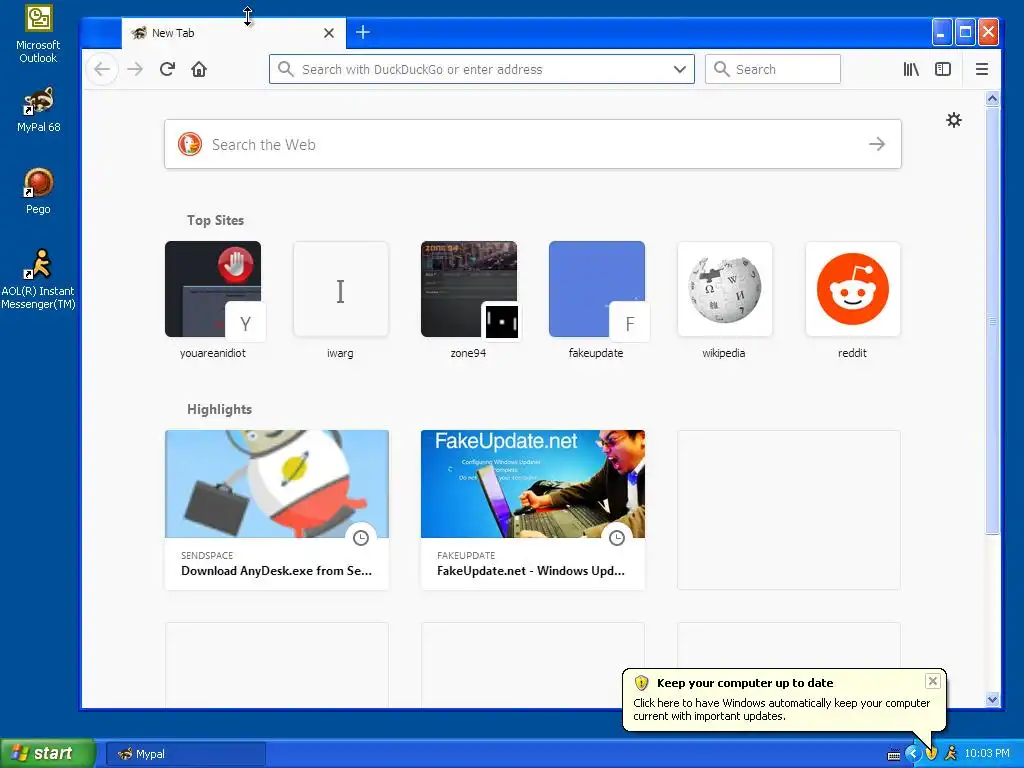Open MyPal 68 desktop shortcut
1024x768 pixels.
38,110
